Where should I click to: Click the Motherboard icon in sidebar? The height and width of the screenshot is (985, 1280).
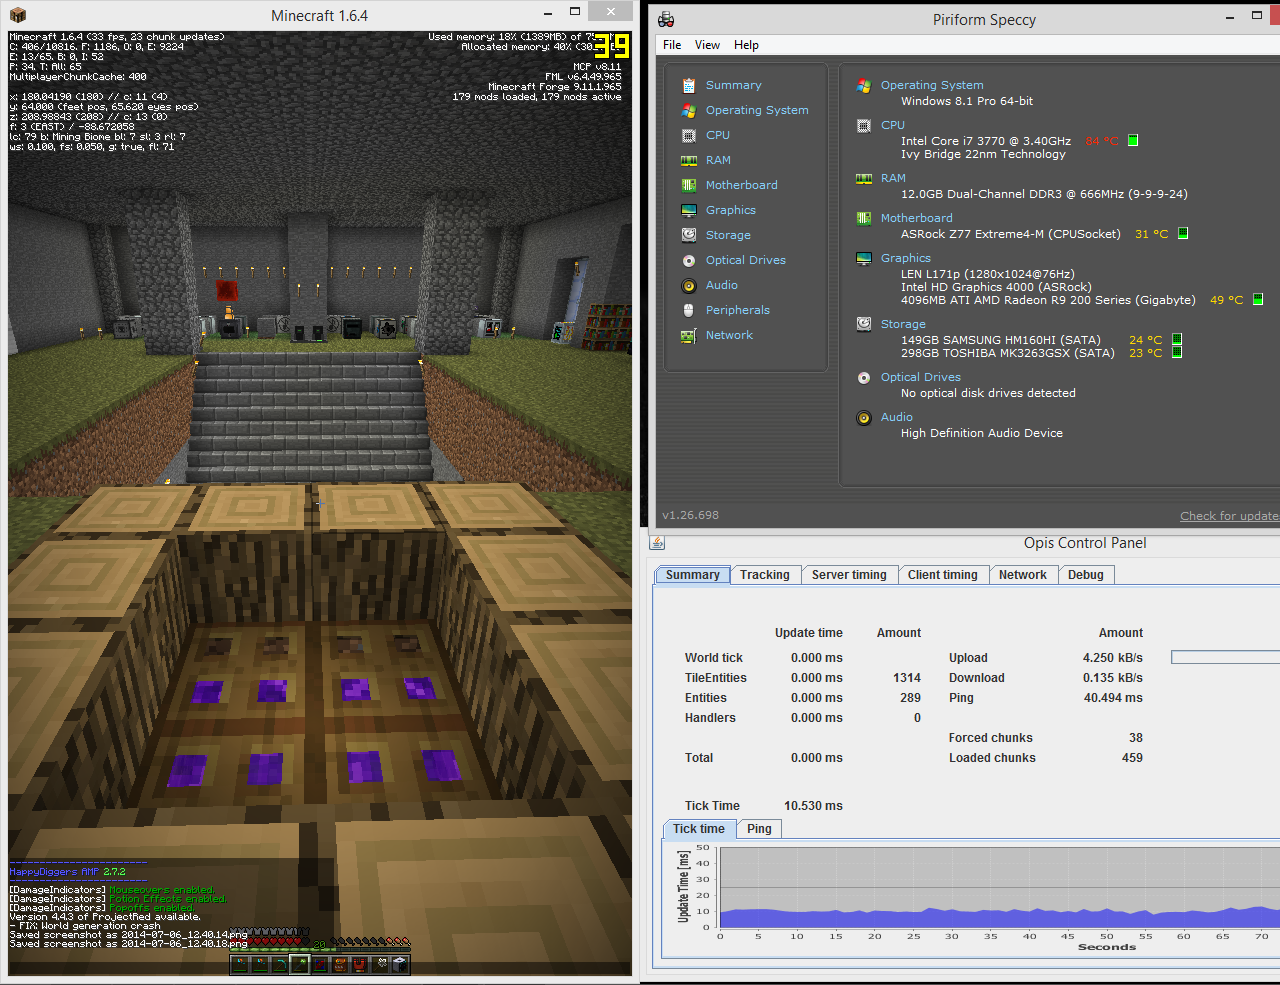pos(689,185)
